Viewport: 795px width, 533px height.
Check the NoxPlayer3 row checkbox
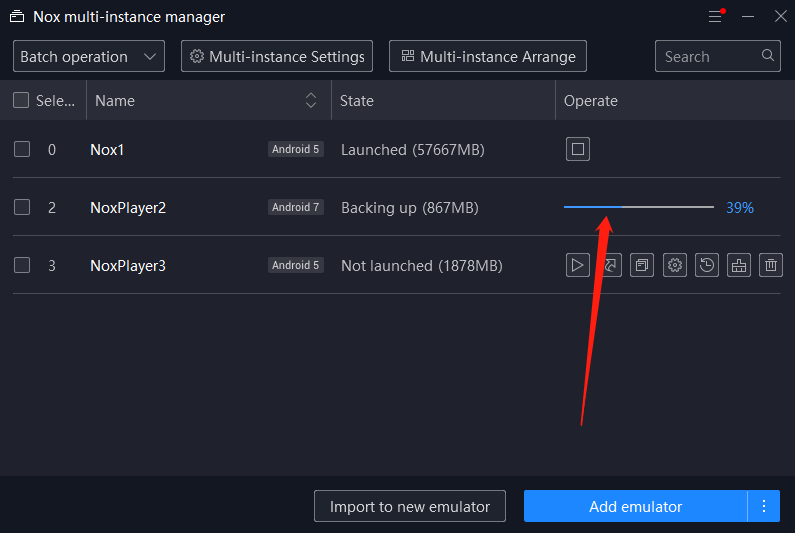pyautogui.click(x=22, y=265)
